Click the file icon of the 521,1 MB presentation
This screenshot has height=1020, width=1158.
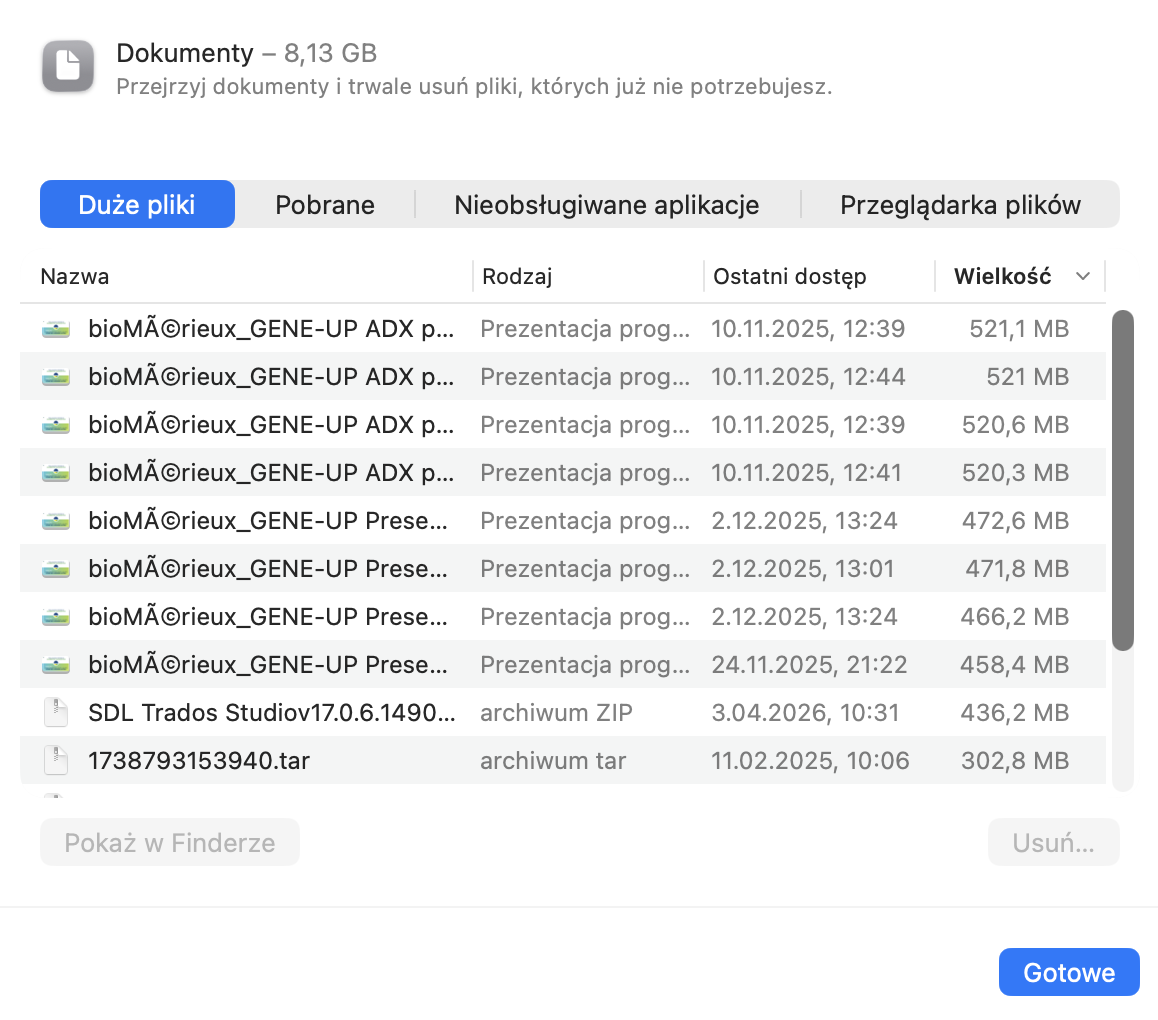point(56,329)
